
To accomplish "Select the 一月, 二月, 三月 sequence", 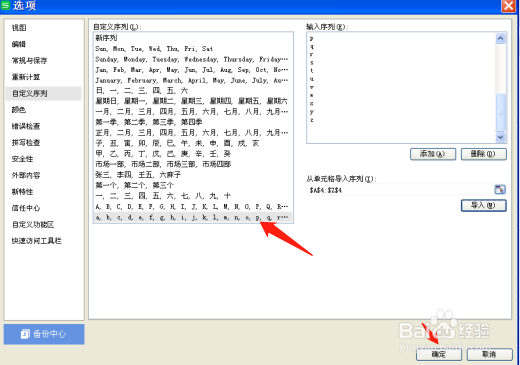I will pos(193,112).
